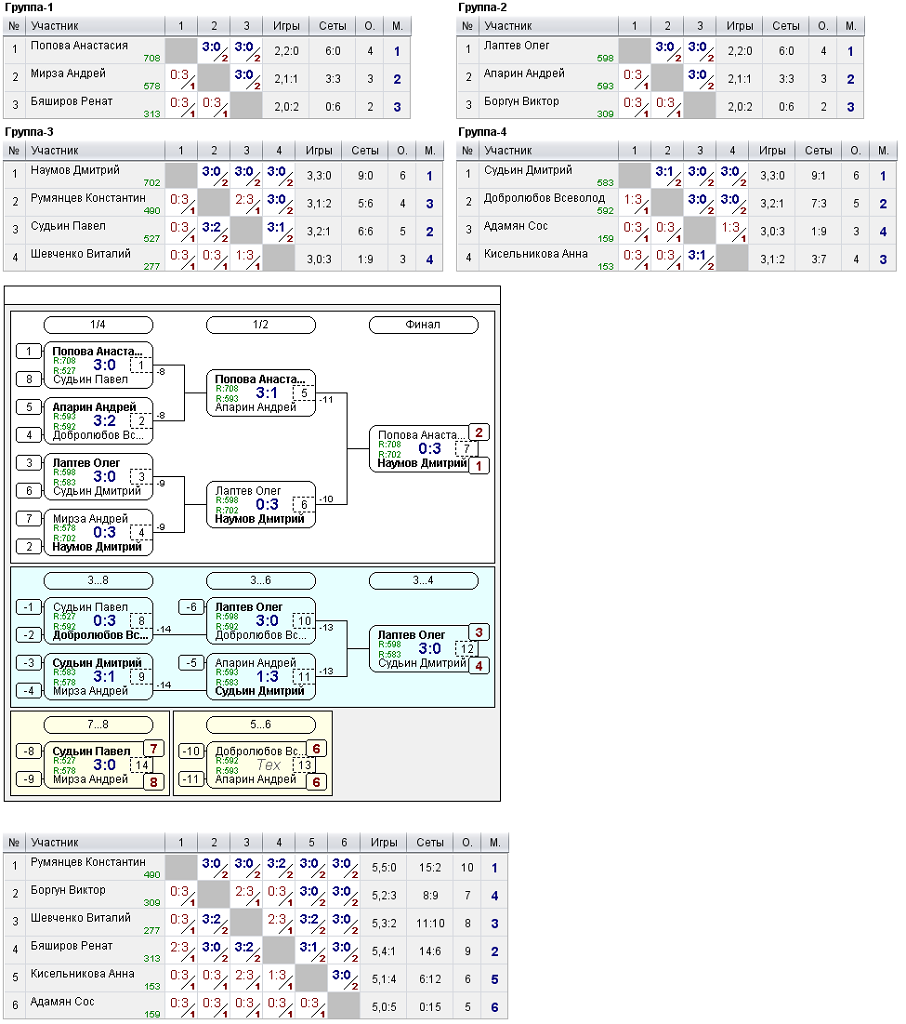Click Сеты column header in Группа-3
The height and width of the screenshot is (1024, 906).
coord(365,150)
